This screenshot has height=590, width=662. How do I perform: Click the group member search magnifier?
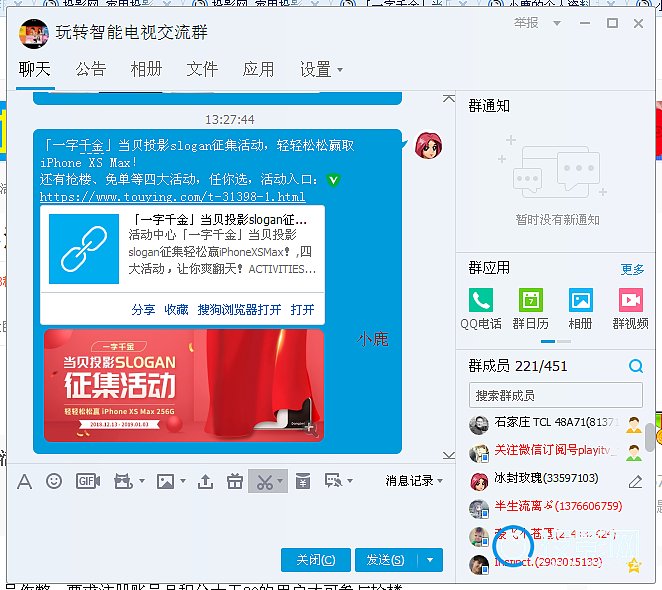635,366
